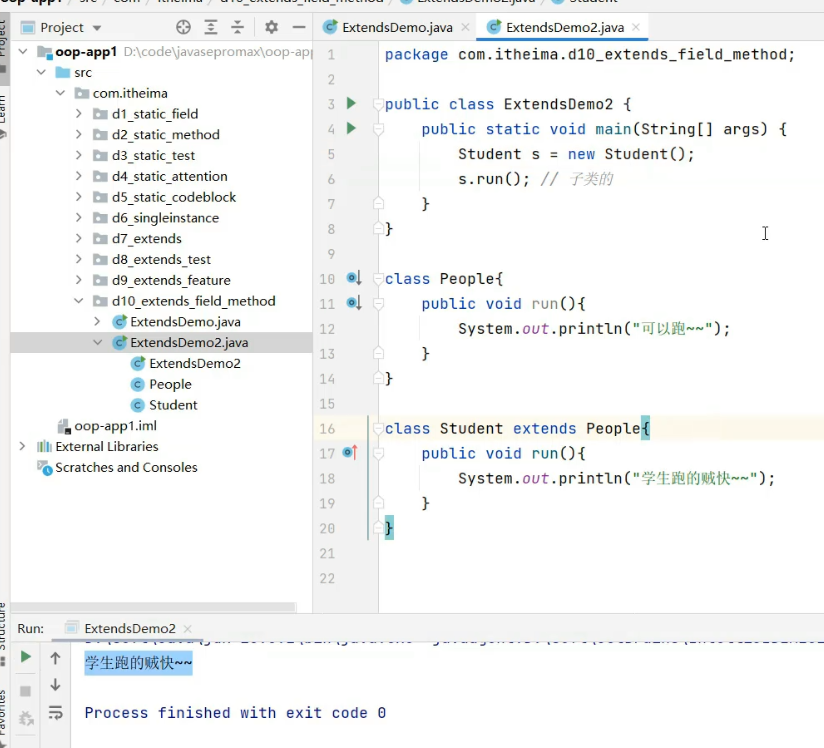Click the Expand All icon in Project panel

tap(211, 27)
